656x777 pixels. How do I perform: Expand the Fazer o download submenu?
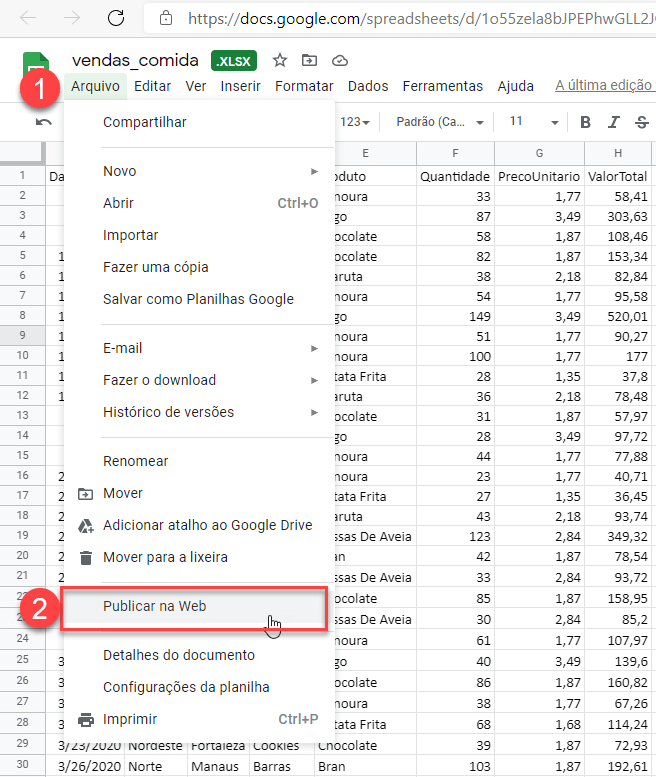314,381
